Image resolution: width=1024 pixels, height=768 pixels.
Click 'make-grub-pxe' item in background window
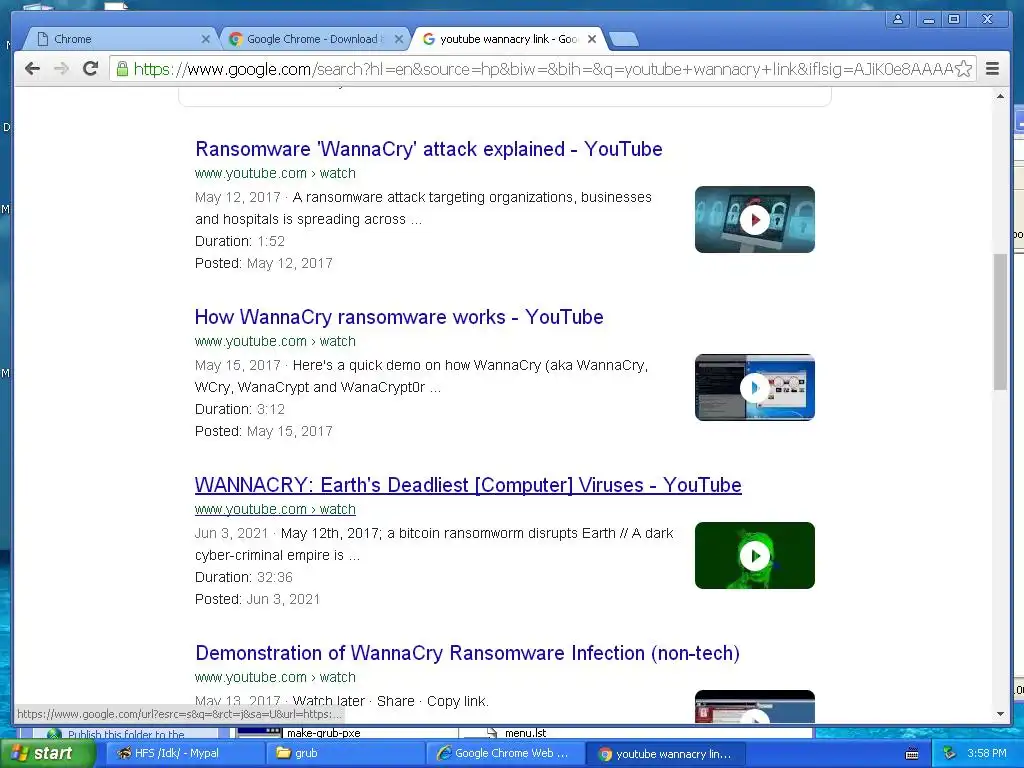click(324, 733)
